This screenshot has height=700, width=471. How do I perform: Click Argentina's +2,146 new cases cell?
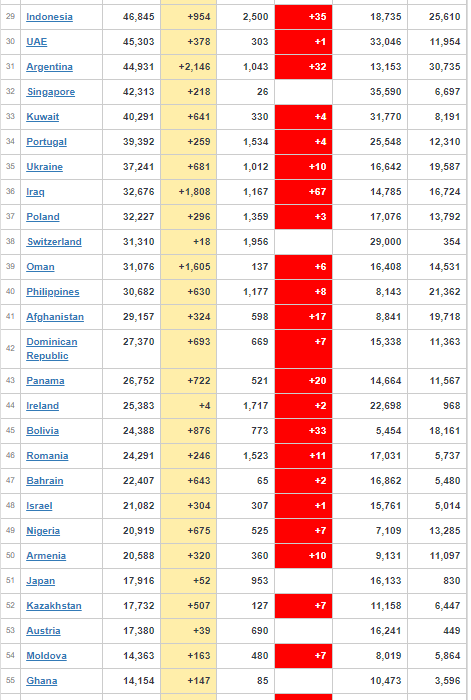tap(188, 67)
